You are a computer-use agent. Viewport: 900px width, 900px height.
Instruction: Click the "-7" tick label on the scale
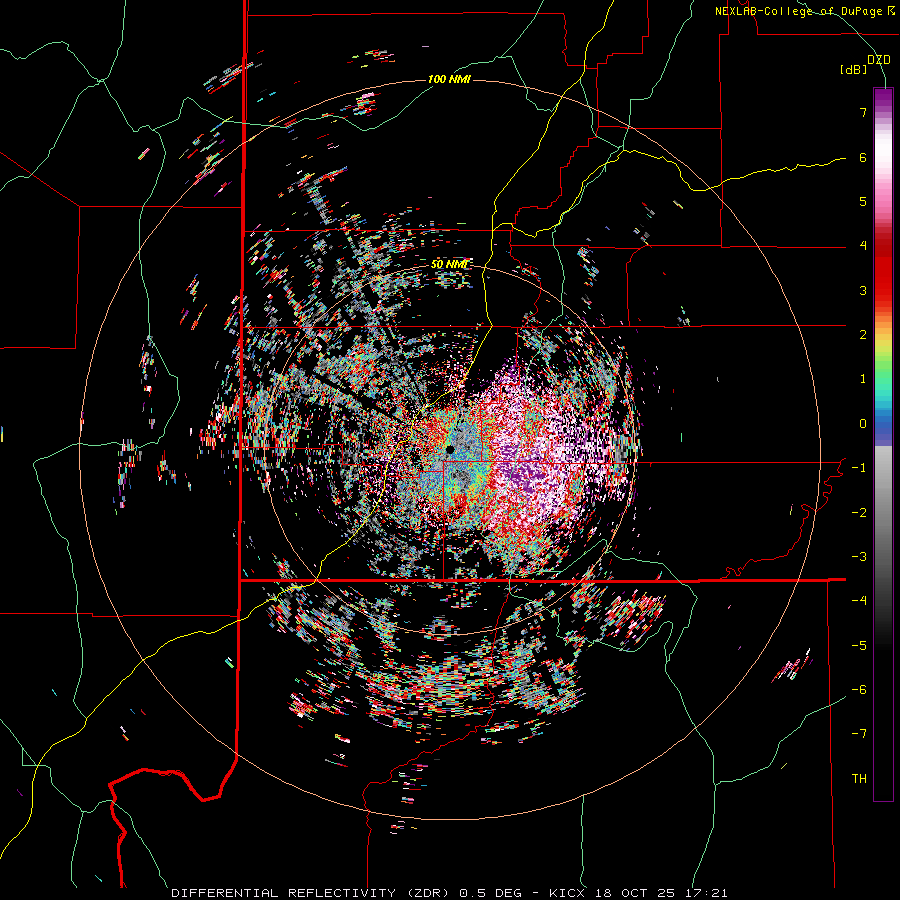859,734
